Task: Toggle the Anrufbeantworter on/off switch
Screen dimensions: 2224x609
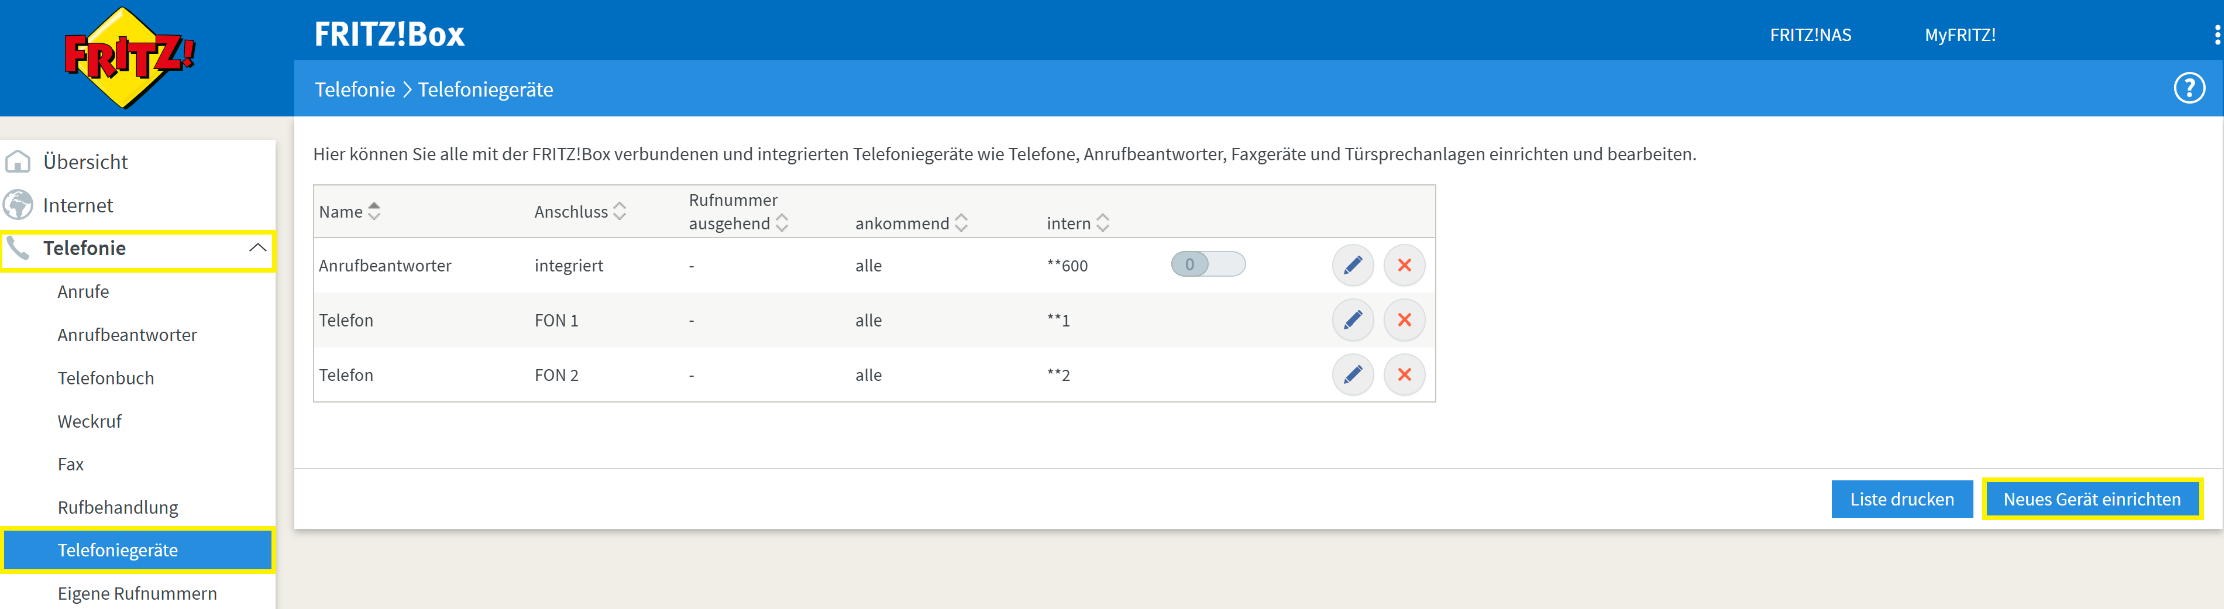Action: [1207, 265]
